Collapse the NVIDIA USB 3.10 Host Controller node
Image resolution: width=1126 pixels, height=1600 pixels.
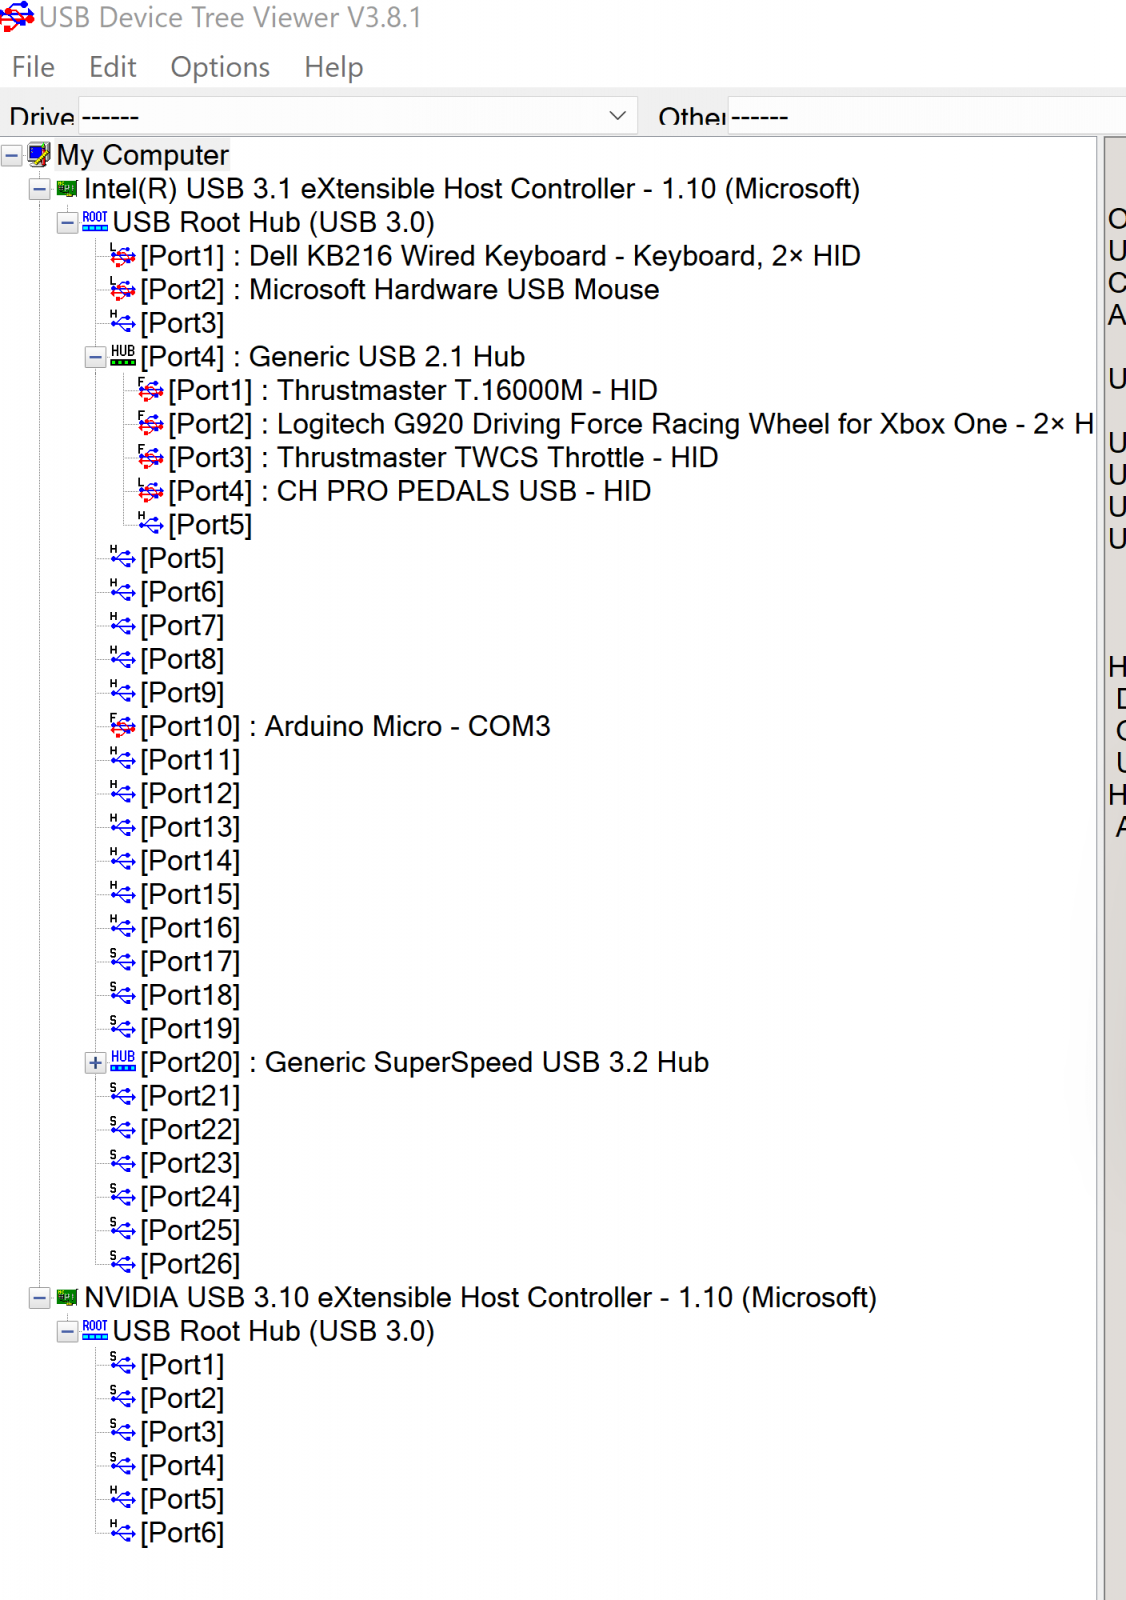(x=39, y=1298)
